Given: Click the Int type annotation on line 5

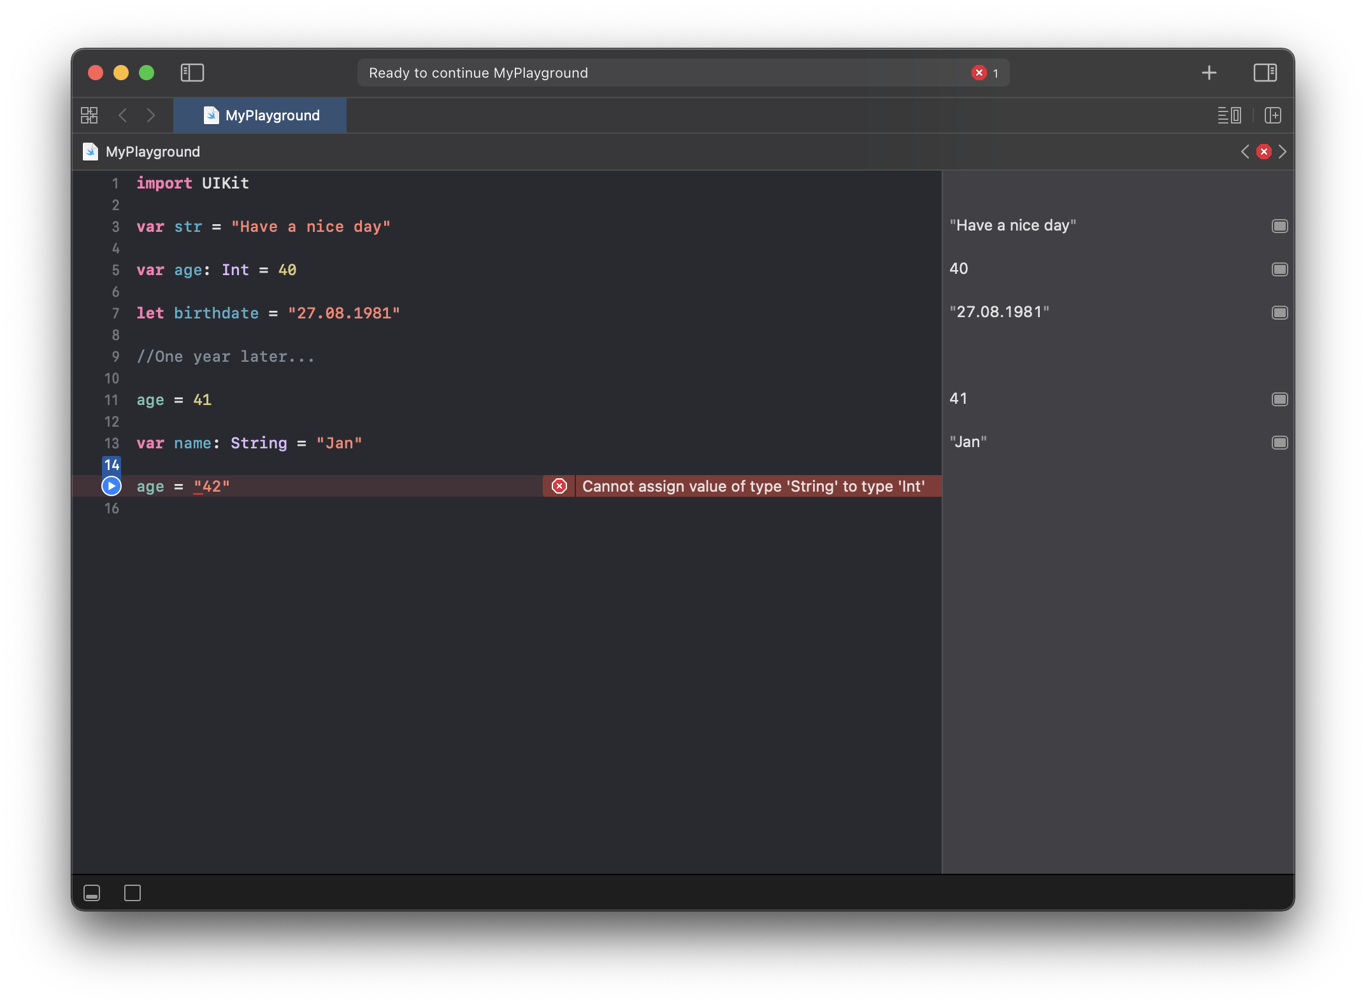Looking at the screenshot, I should (235, 270).
